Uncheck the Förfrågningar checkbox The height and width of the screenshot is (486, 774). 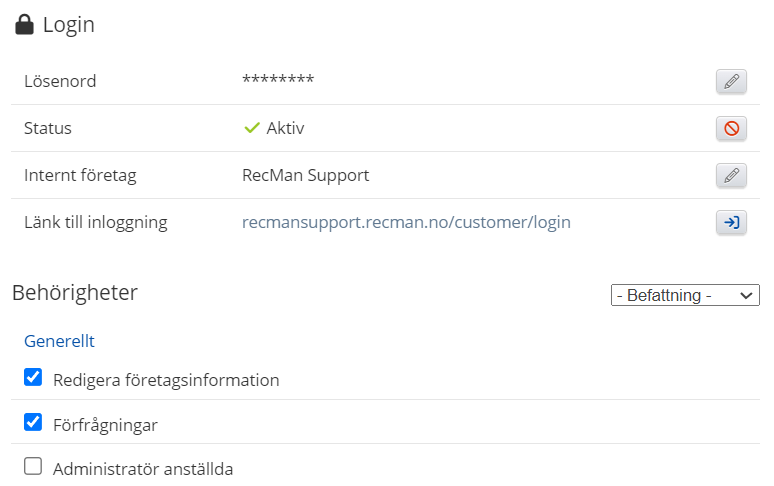(33, 423)
